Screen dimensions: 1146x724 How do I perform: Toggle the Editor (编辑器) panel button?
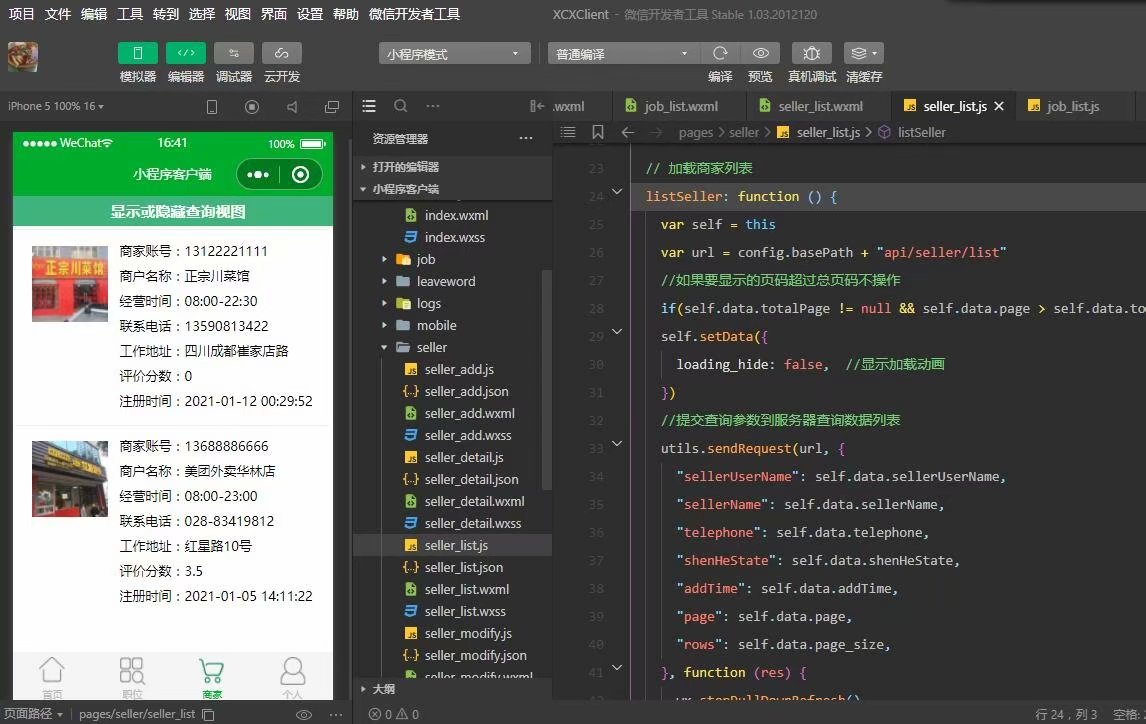coord(186,53)
